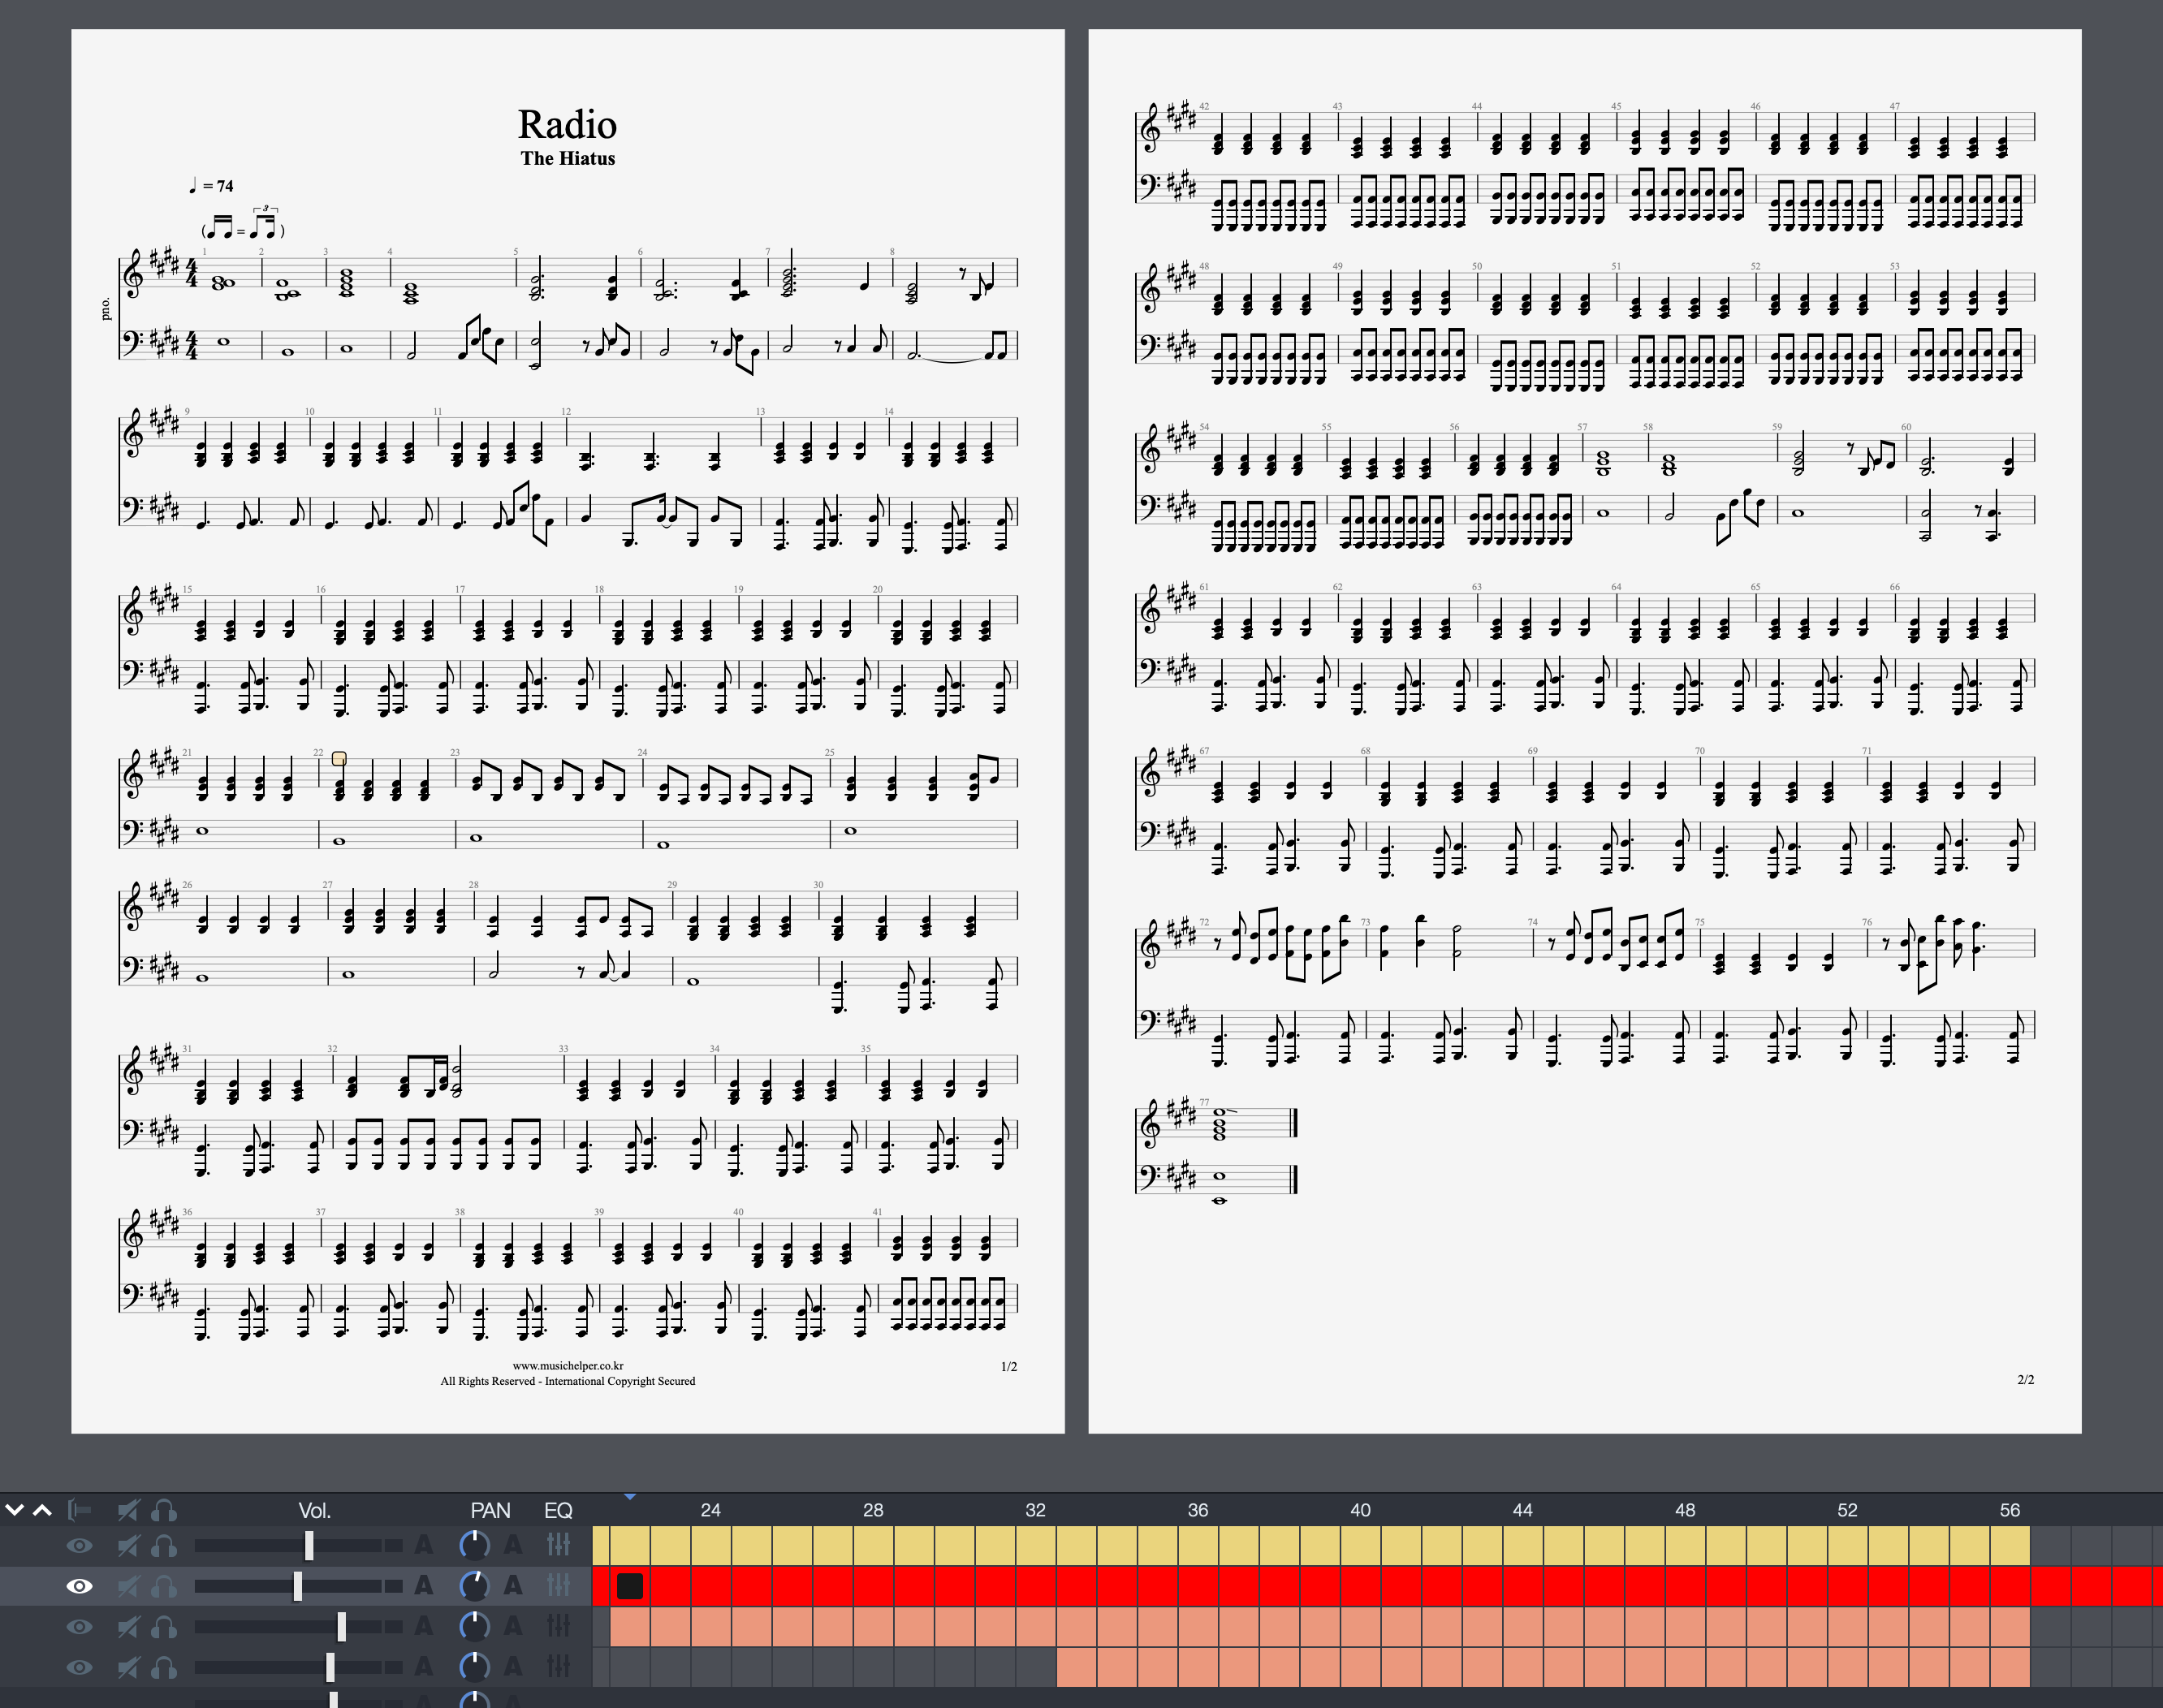Adjust the third track's volume slider
The height and width of the screenshot is (1708, 2163).
[x=341, y=1627]
